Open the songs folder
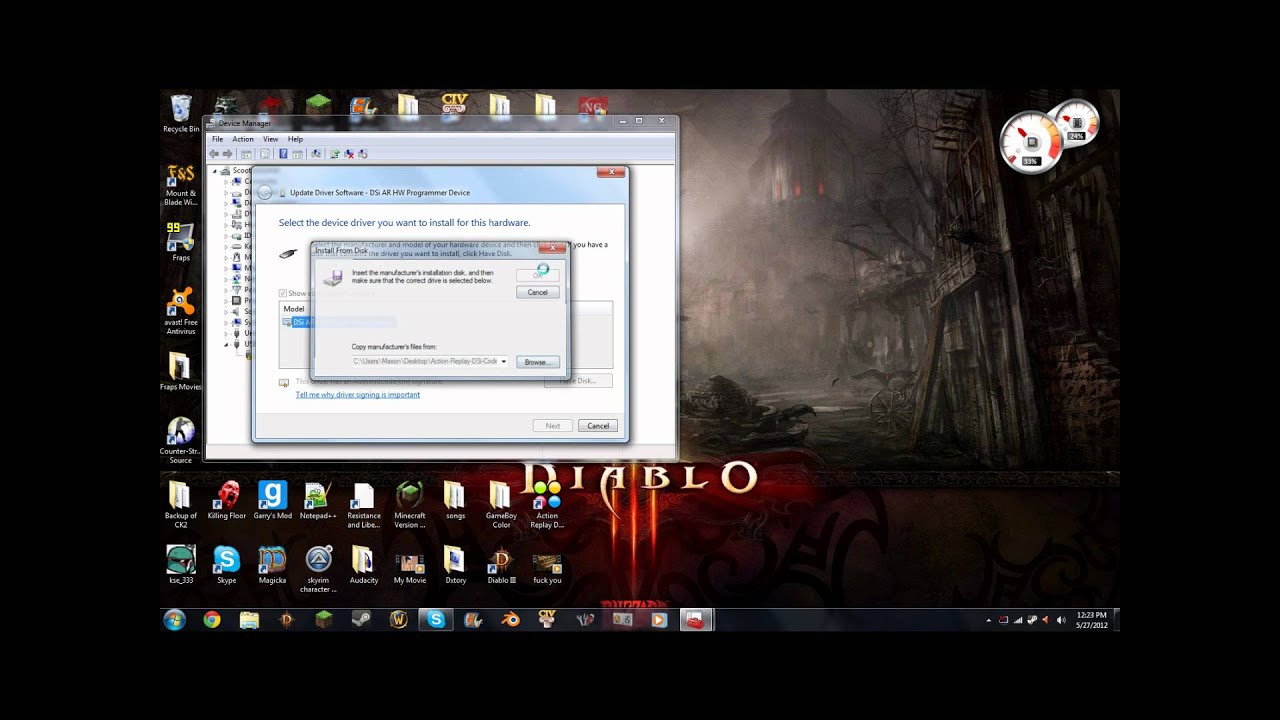The image size is (1280, 720). pyautogui.click(x=455, y=501)
